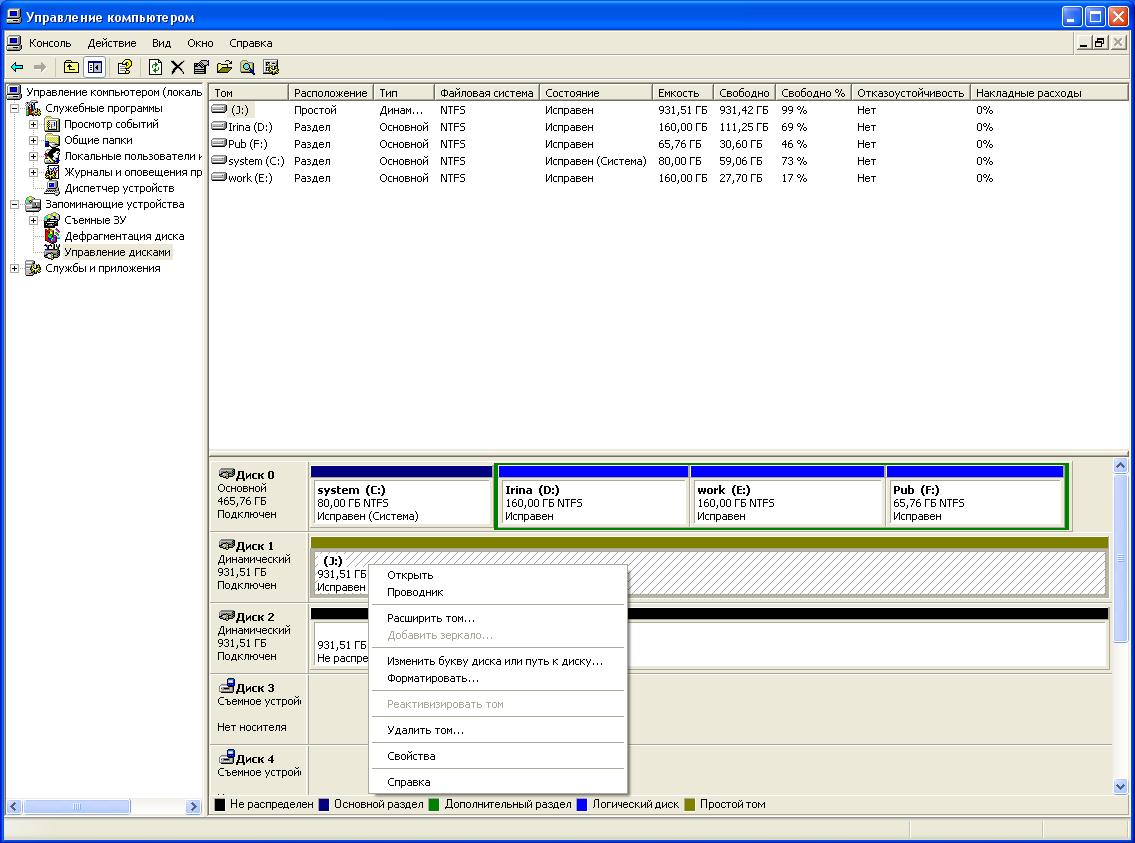Expand the Съемные ЗУ node
Image resolution: width=1135 pixels, height=843 pixels.
[33, 220]
